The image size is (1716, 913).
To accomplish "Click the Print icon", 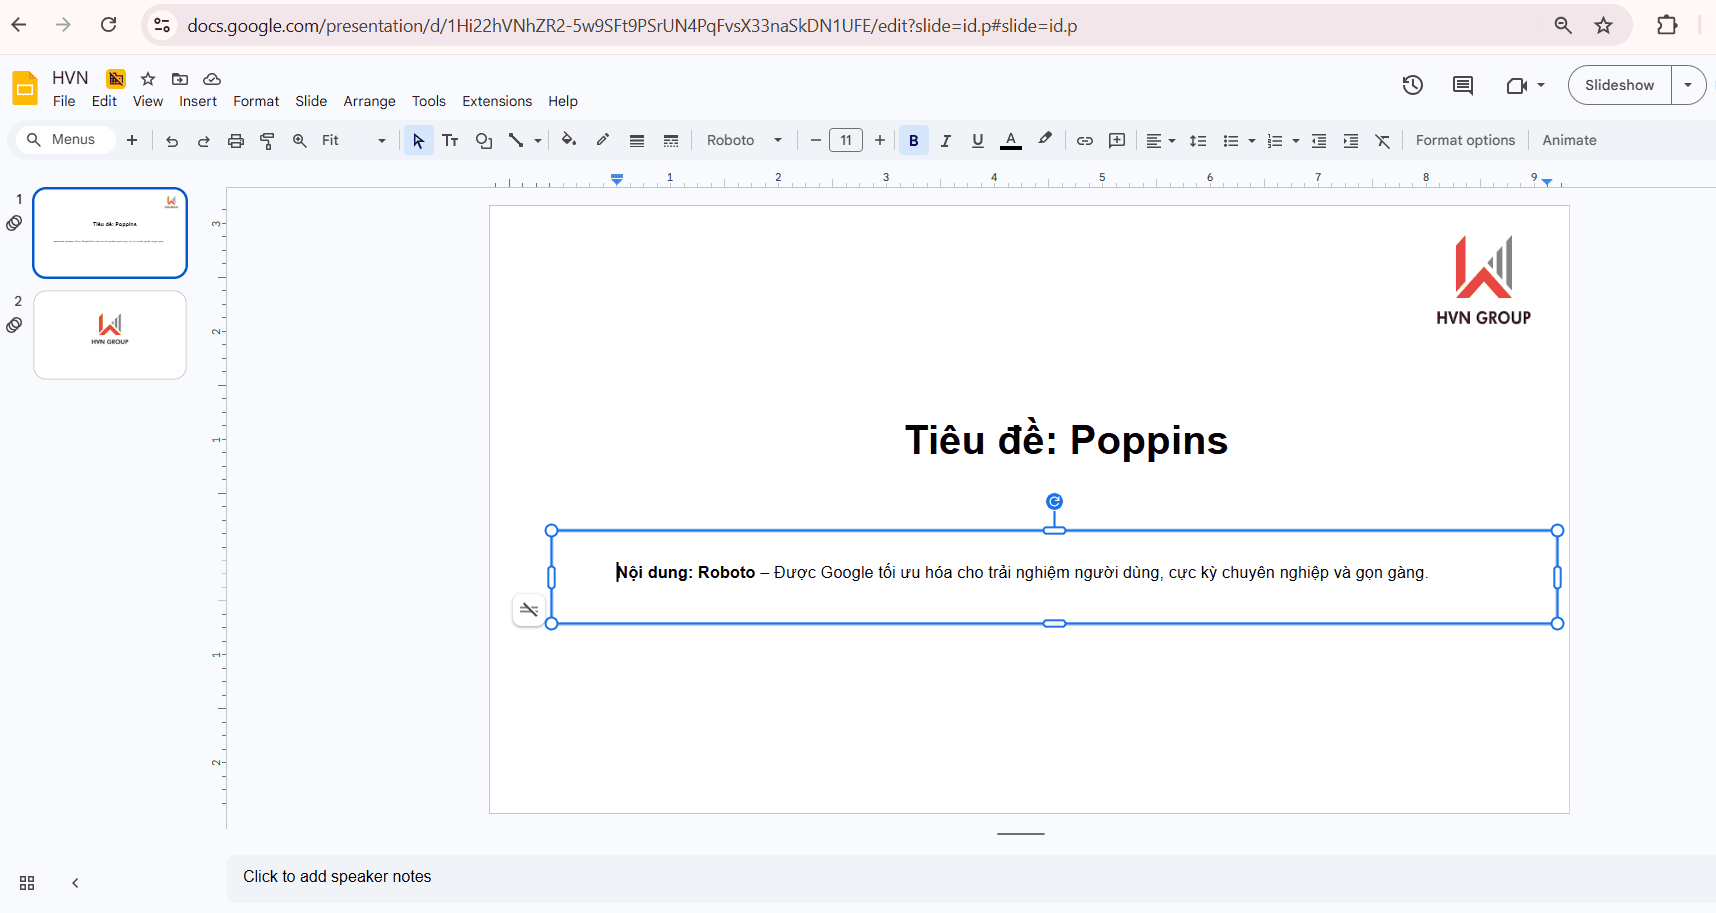I will point(235,141).
